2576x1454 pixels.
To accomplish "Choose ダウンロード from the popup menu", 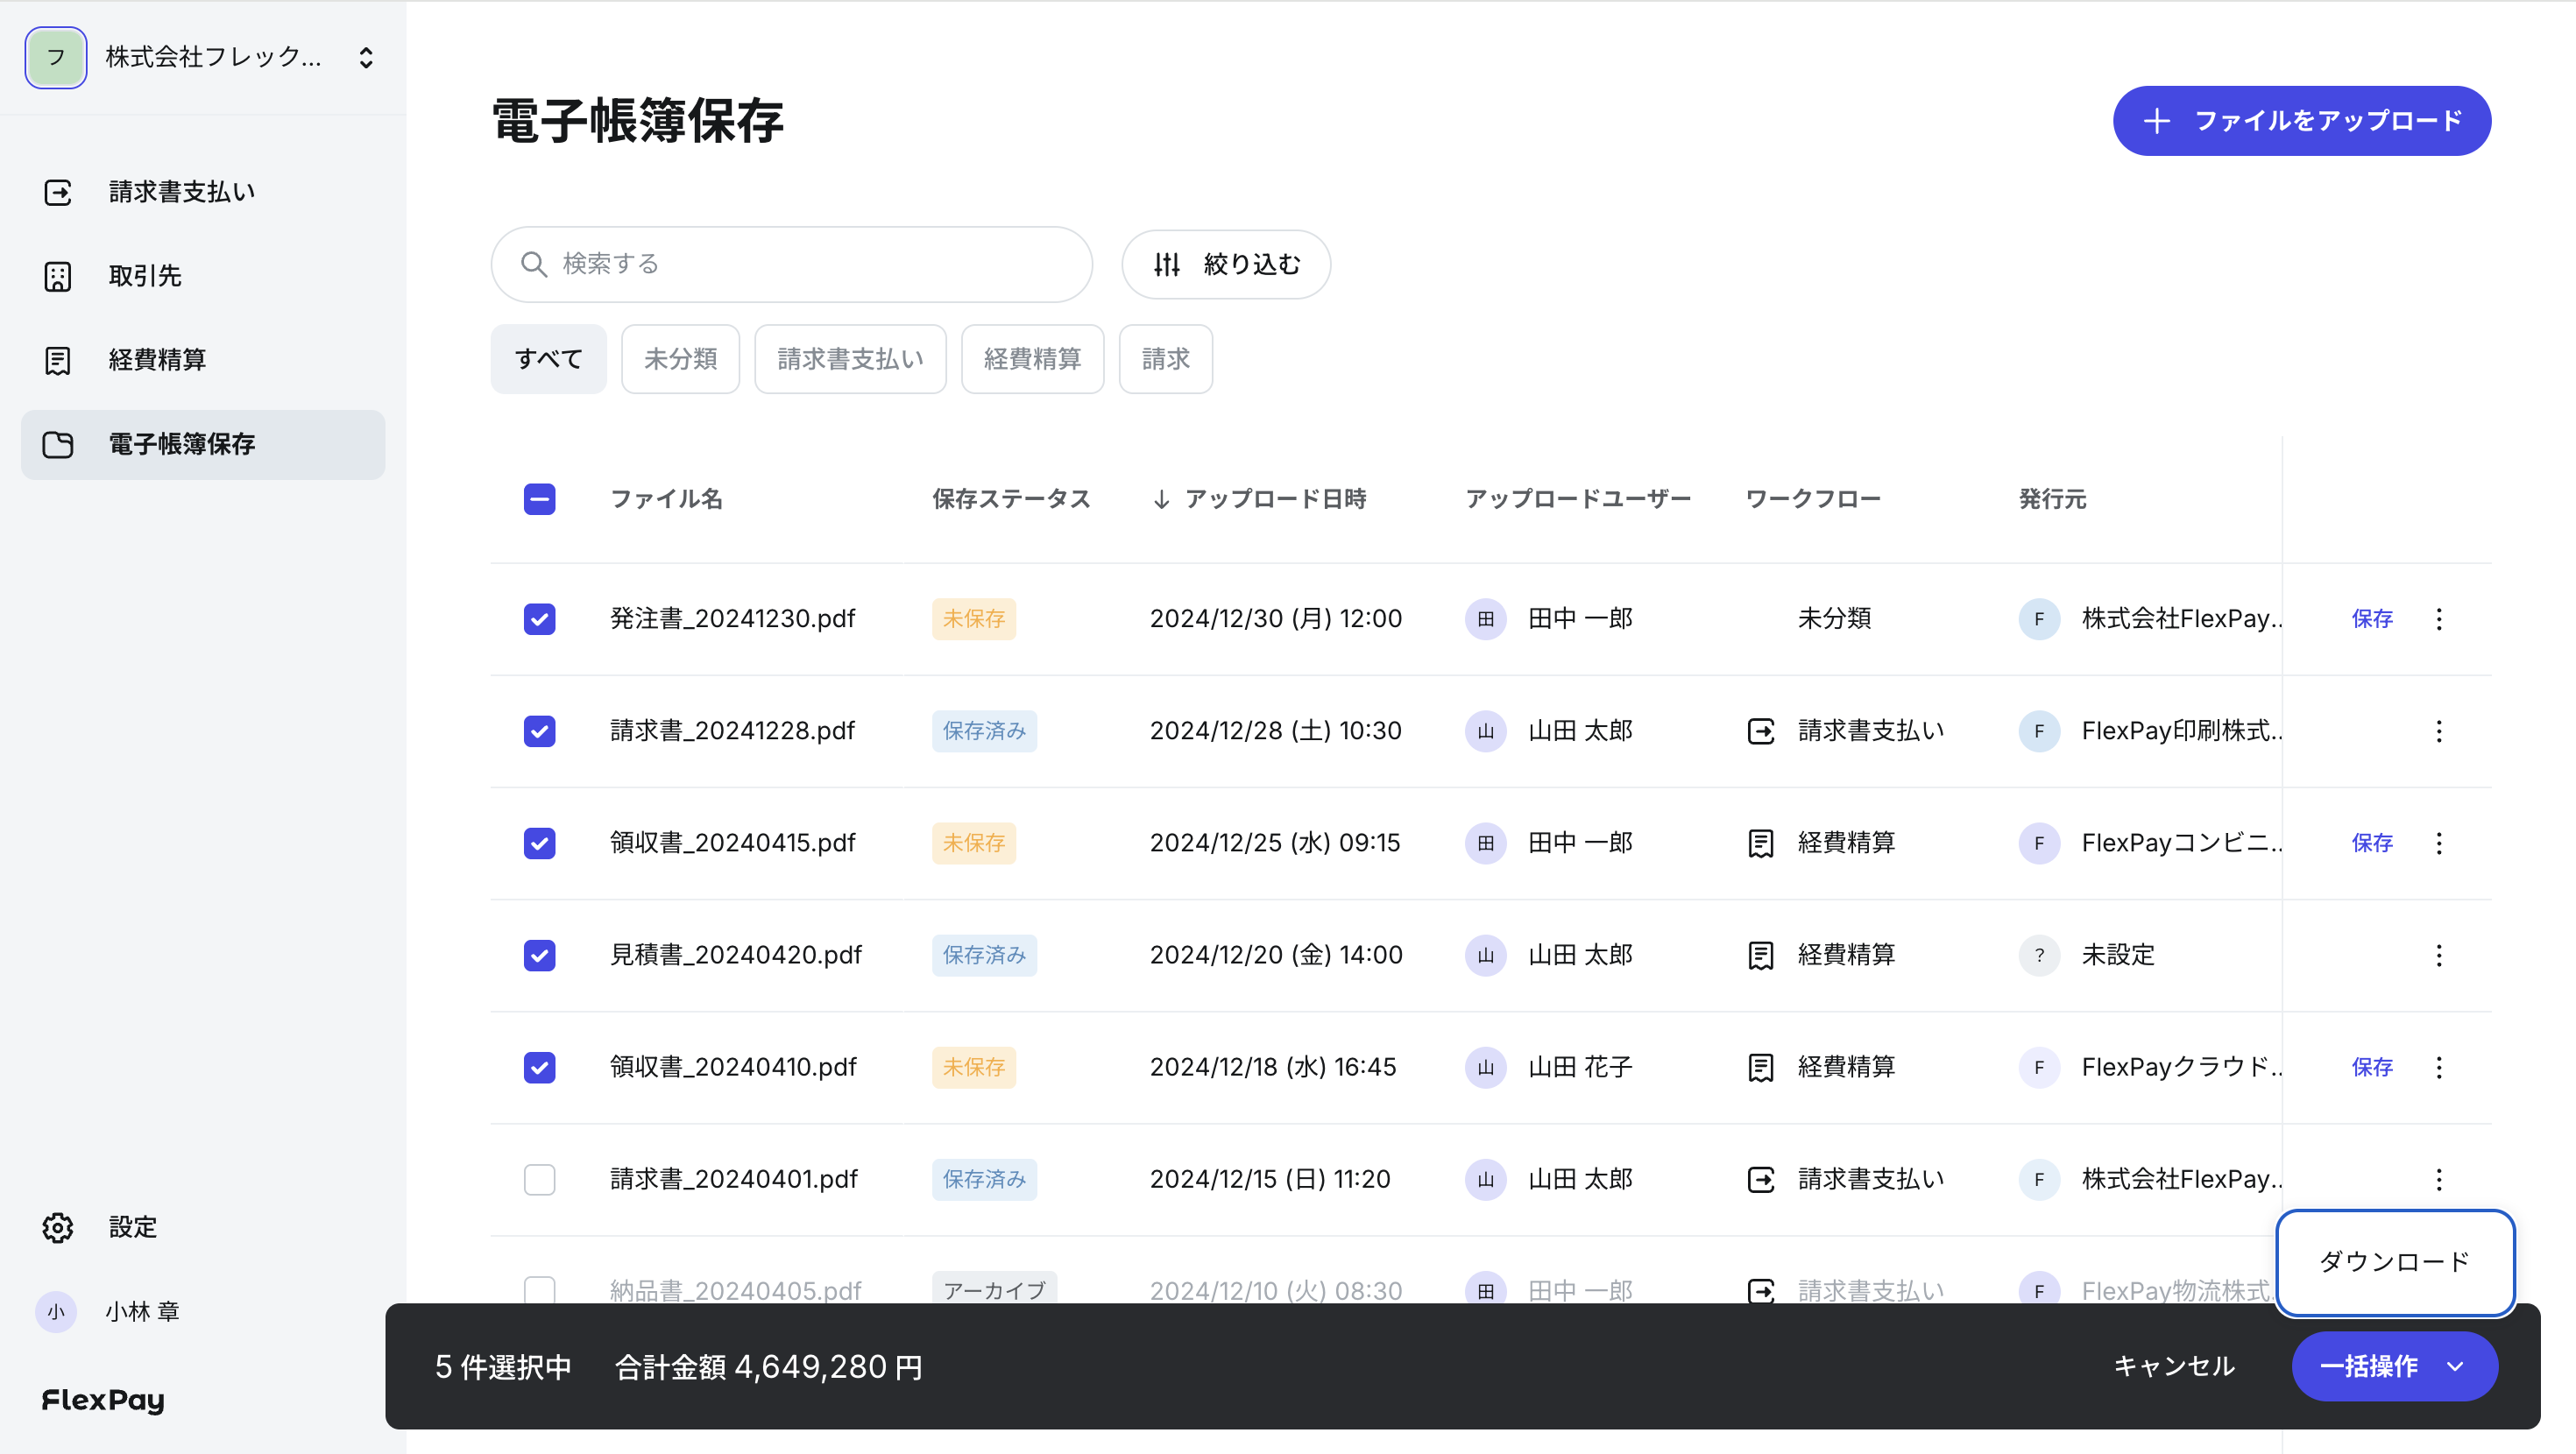I will [2395, 1262].
